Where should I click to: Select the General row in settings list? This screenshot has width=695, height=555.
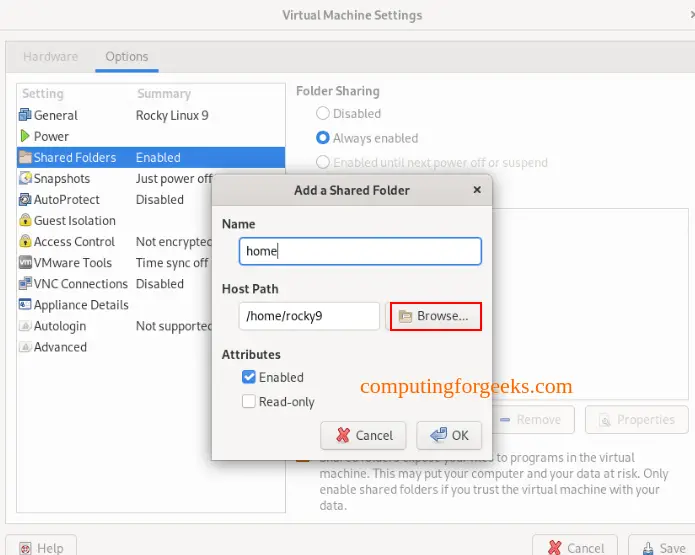(x=151, y=115)
